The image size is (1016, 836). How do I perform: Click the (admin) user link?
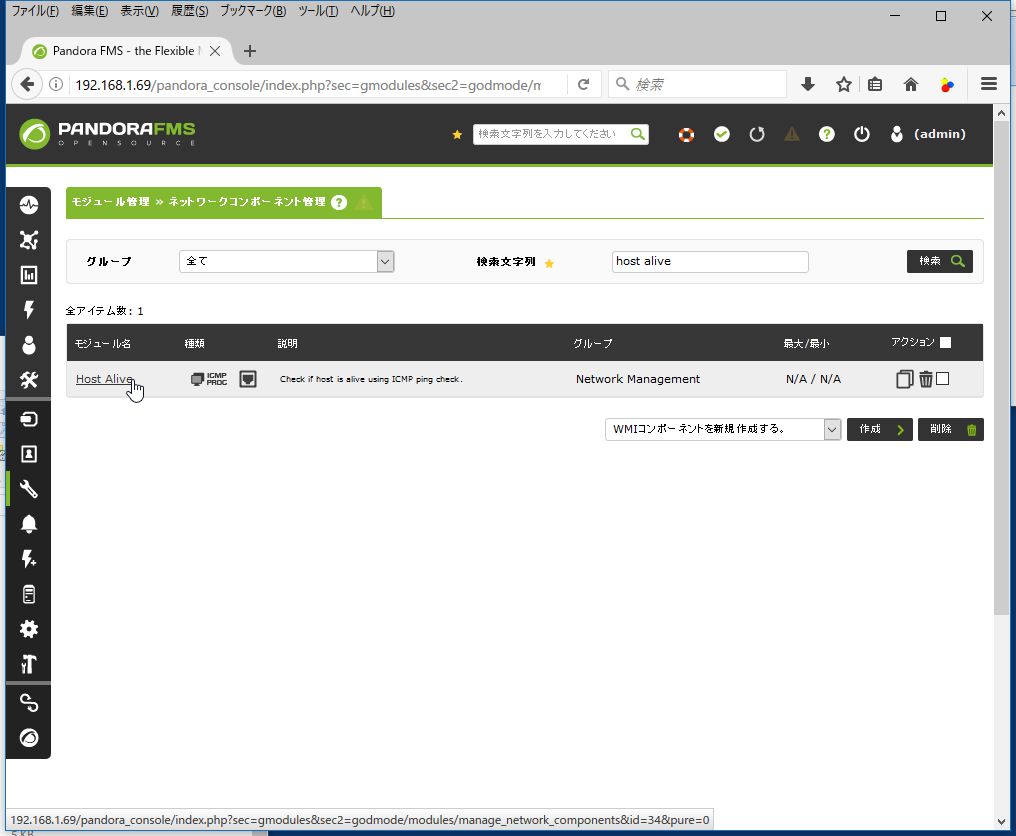tap(940, 134)
